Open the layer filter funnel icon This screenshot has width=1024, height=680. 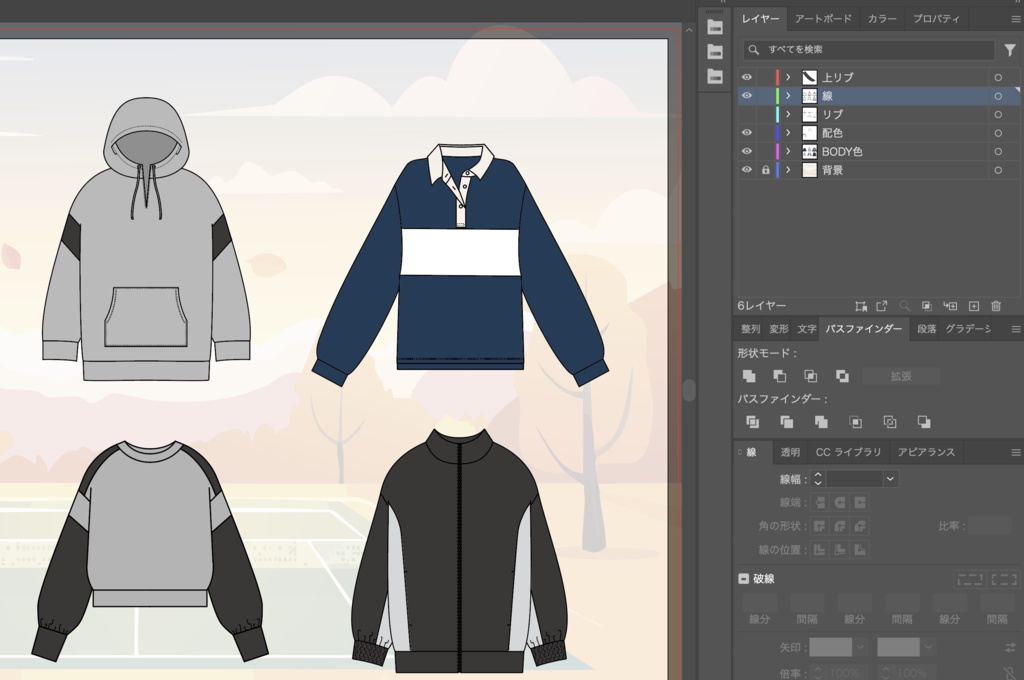click(x=1010, y=50)
